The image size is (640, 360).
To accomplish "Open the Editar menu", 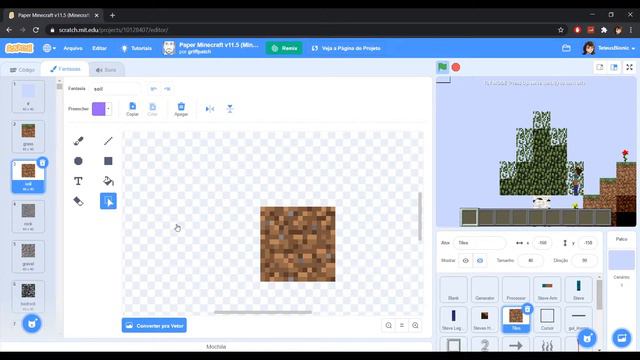I will pyautogui.click(x=99, y=48).
